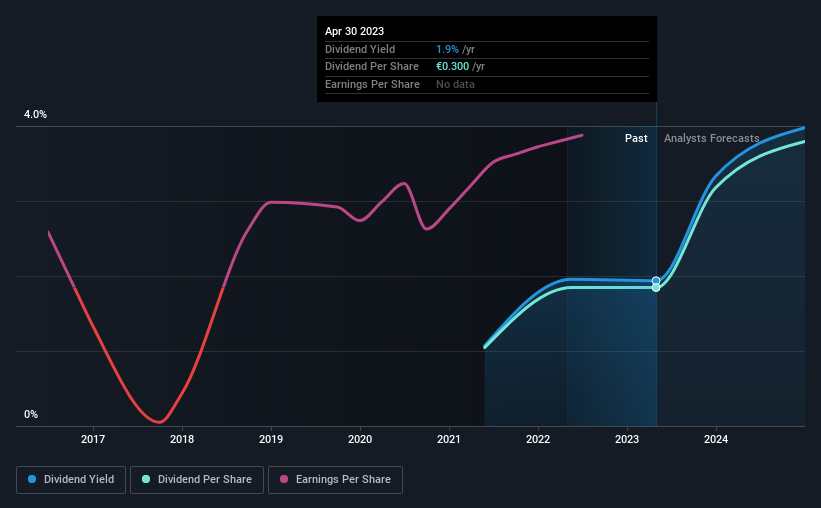Toggle the Dividend Per Share legend button
Viewport: 821px width, 508px height.
[197, 480]
